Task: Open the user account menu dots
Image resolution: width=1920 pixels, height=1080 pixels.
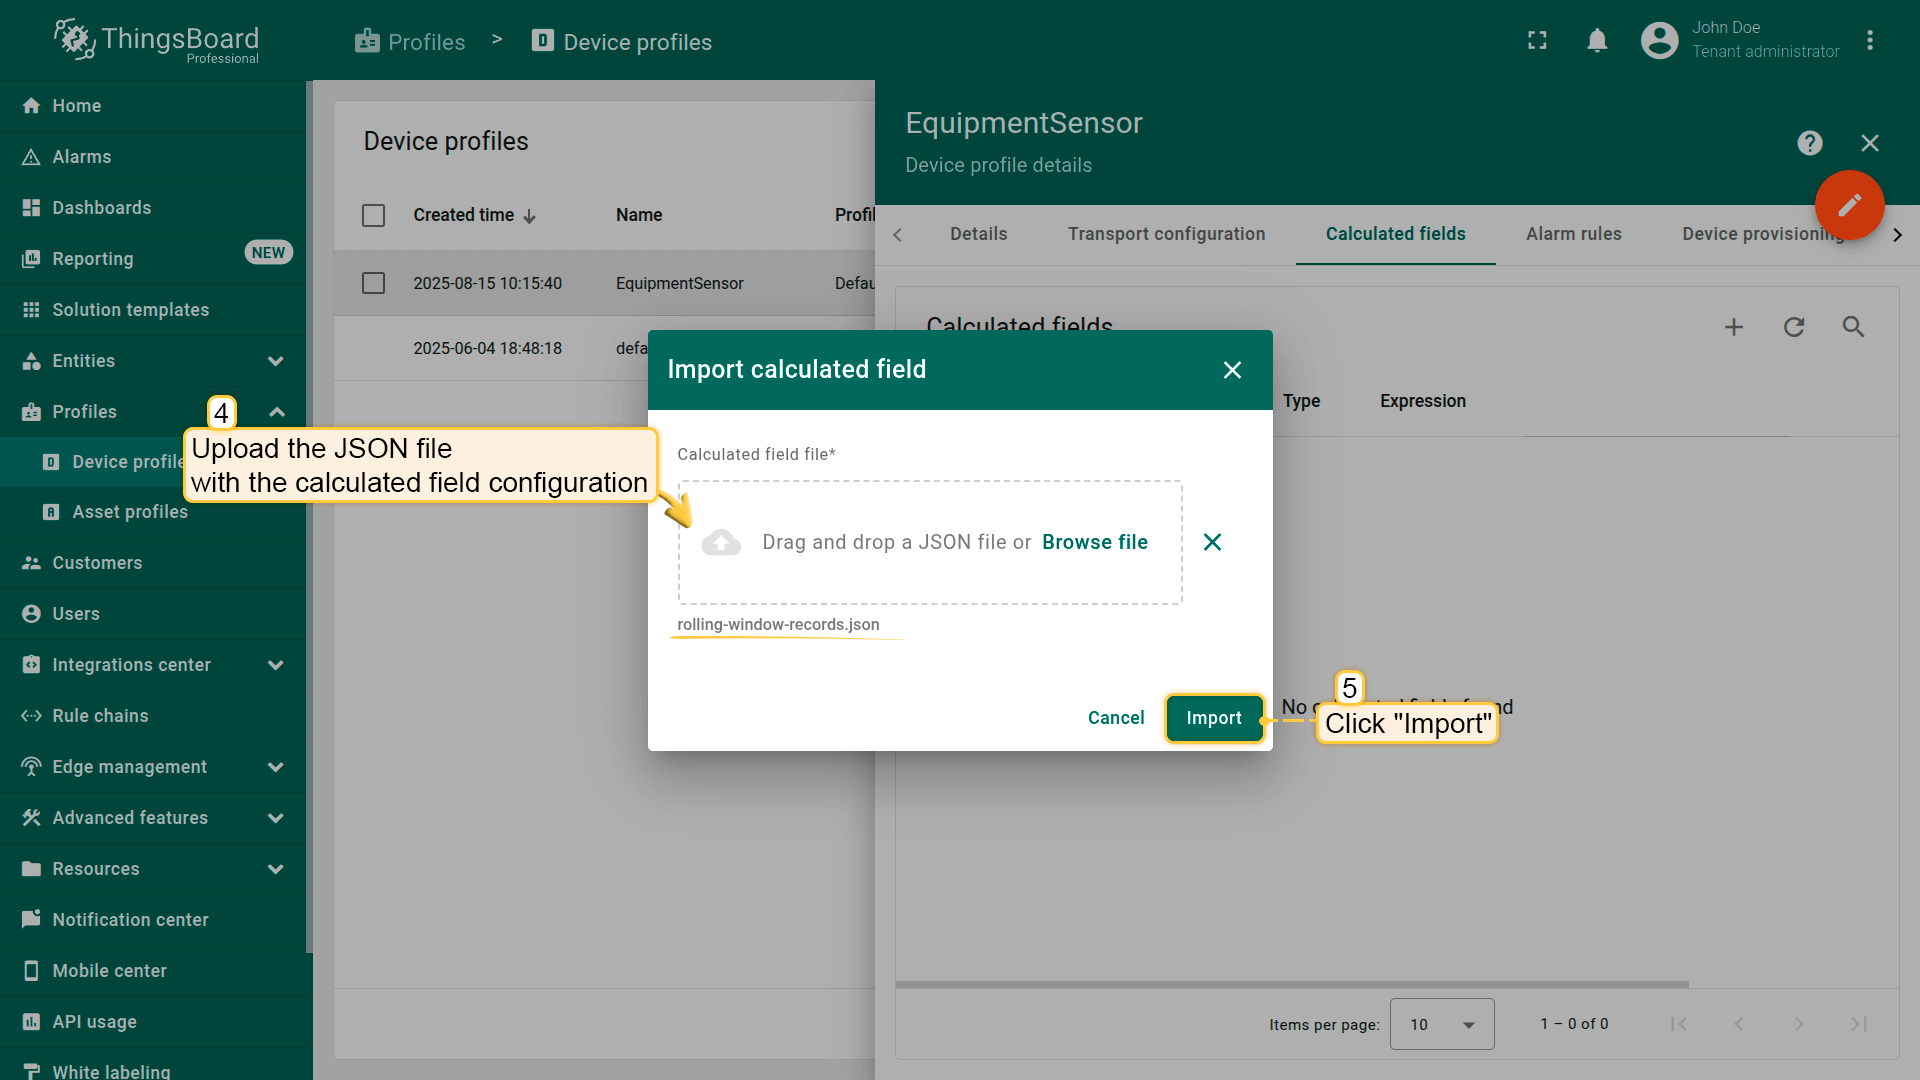Action: 1869,41
